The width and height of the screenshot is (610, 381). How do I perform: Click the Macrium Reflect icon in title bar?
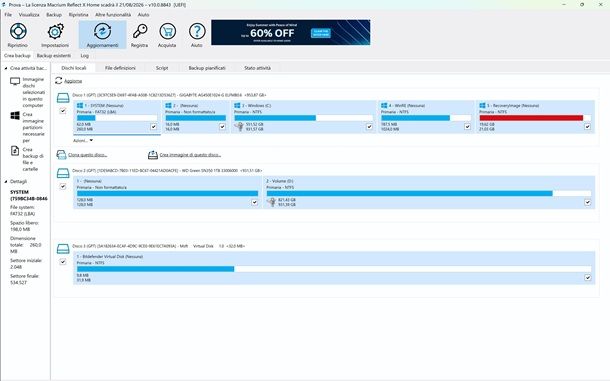(x=4, y=5)
